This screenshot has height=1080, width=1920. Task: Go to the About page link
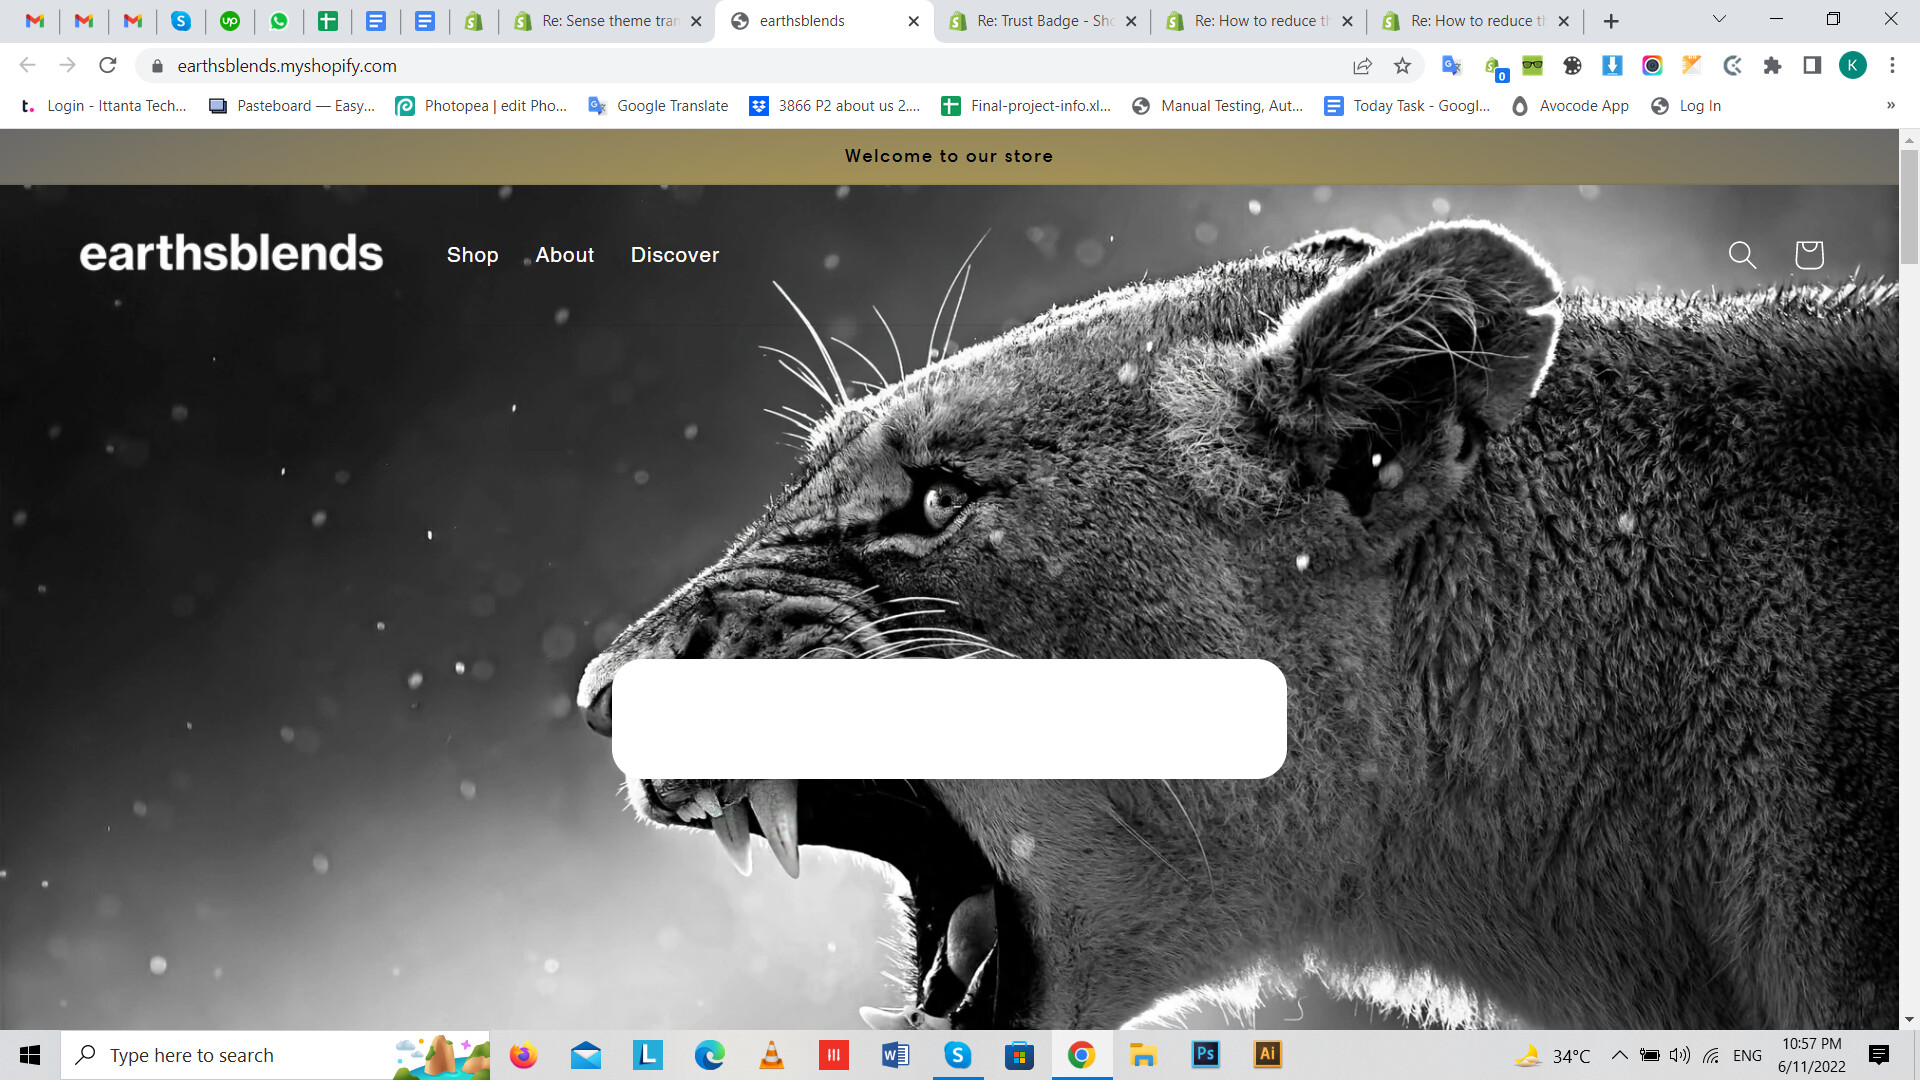[x=564, y=255]
